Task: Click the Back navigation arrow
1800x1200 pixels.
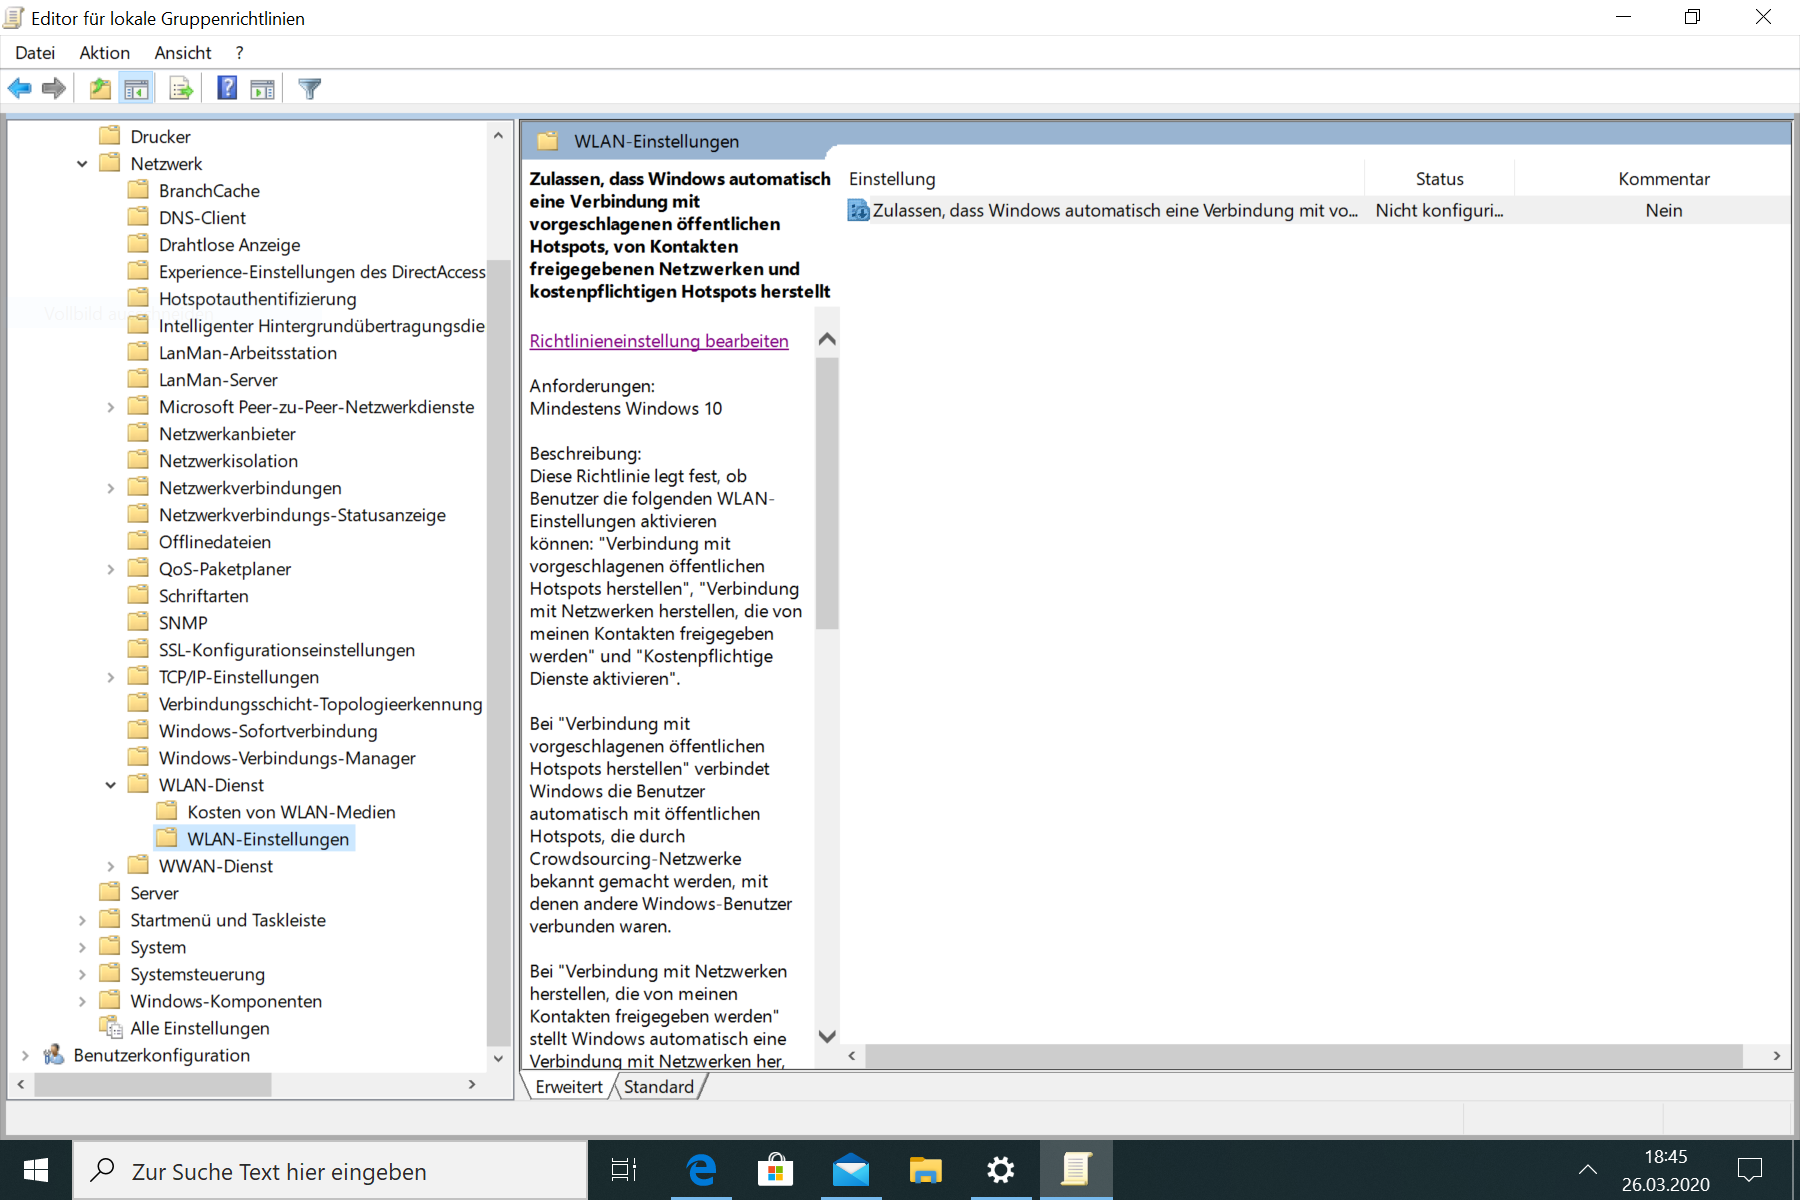Action: [19, 88]
